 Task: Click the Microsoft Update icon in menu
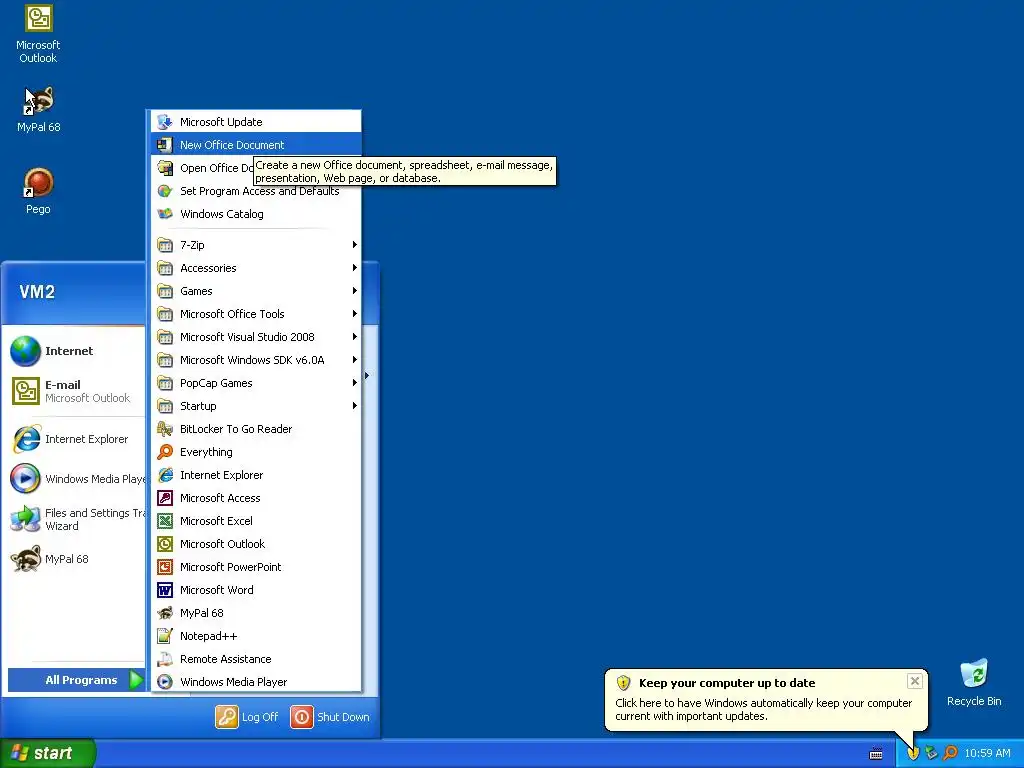coord(165,121)
